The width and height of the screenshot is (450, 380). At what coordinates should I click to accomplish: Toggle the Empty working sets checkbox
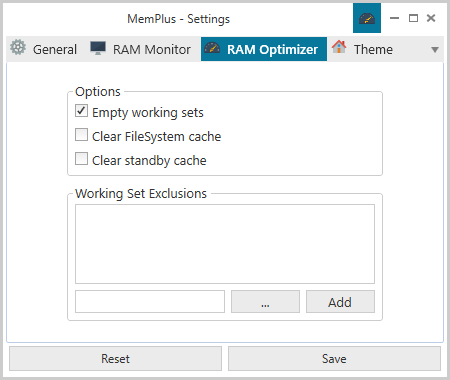[x=81, y=111]
